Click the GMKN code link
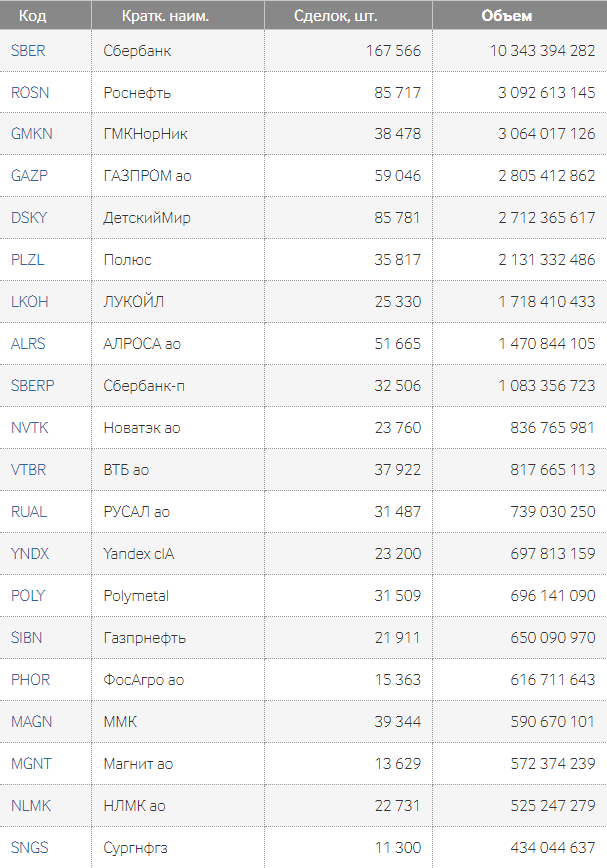 32,134
